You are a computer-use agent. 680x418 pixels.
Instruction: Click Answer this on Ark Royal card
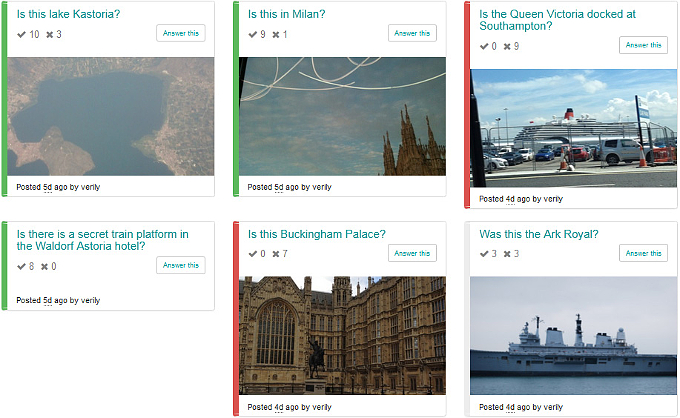644,253
